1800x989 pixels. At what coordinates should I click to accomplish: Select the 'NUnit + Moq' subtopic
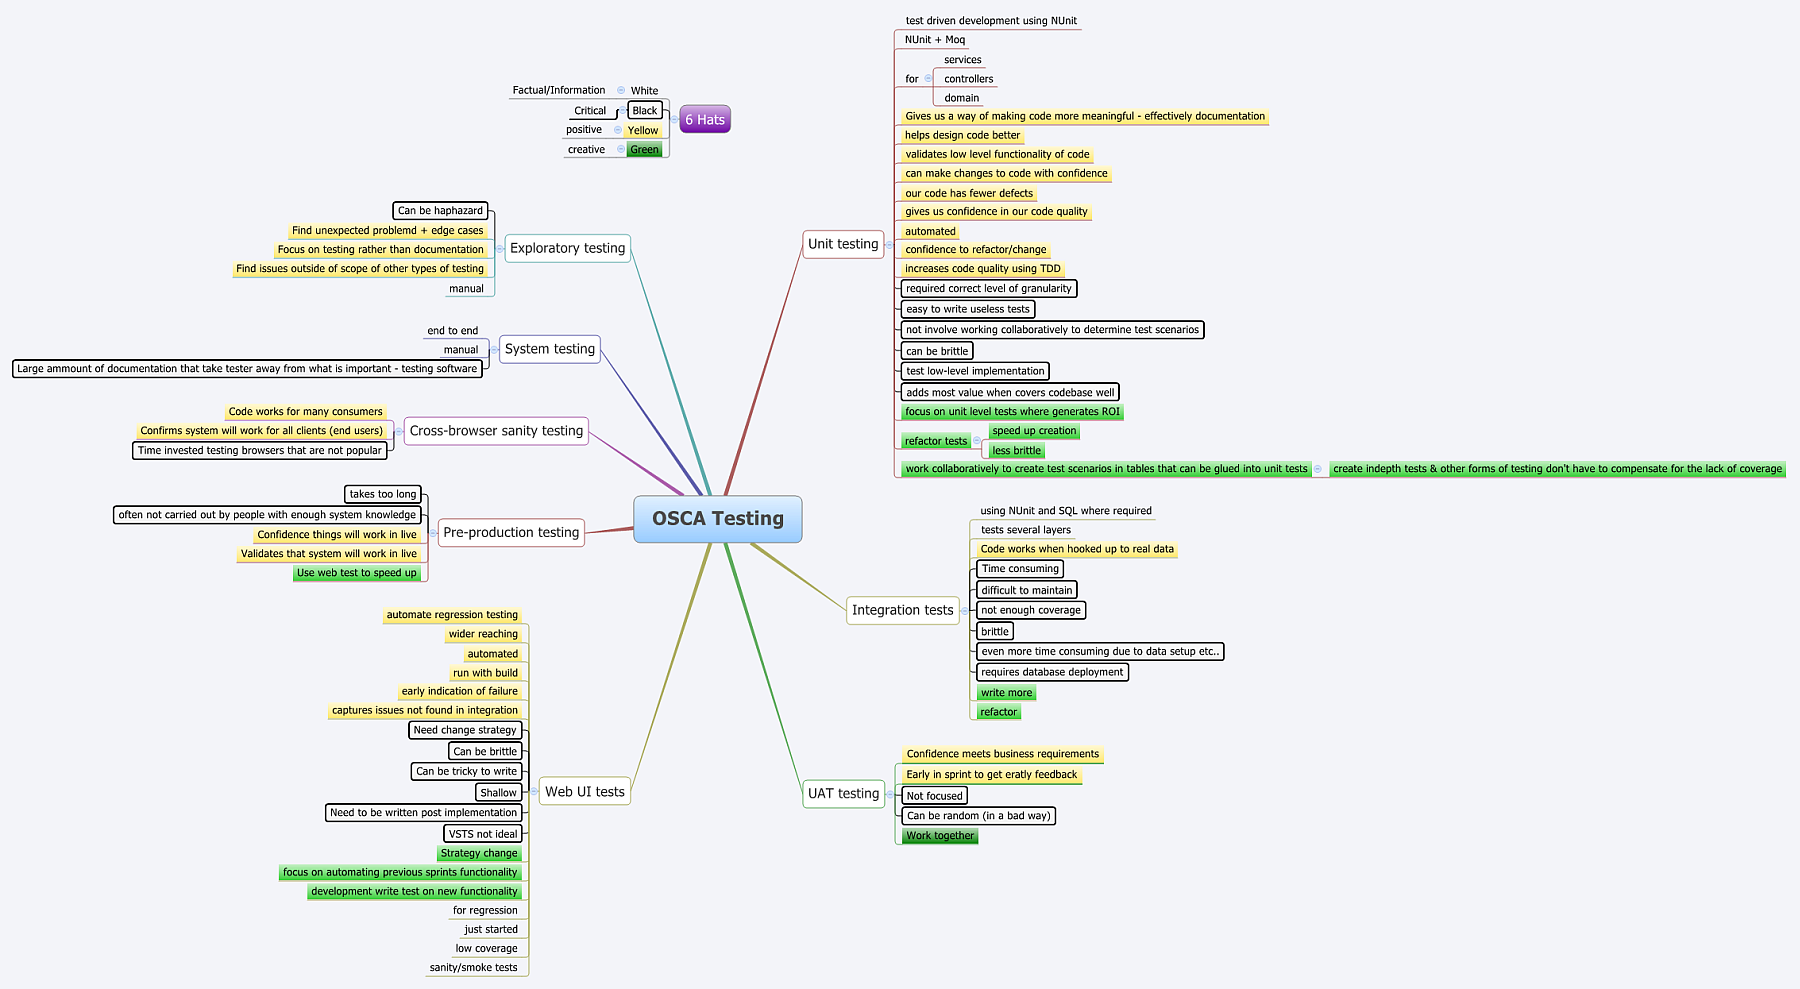(934, 40)
